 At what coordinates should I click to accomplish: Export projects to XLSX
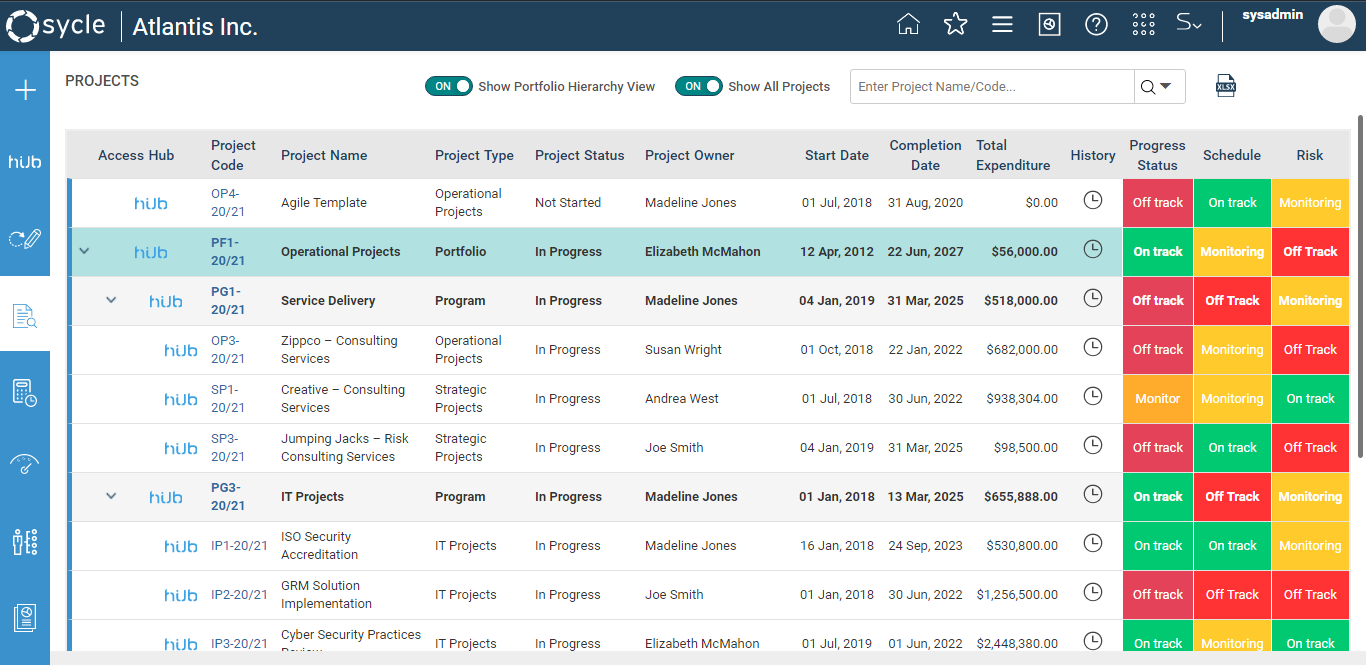pyautogui.click(x=1226, y=86)
